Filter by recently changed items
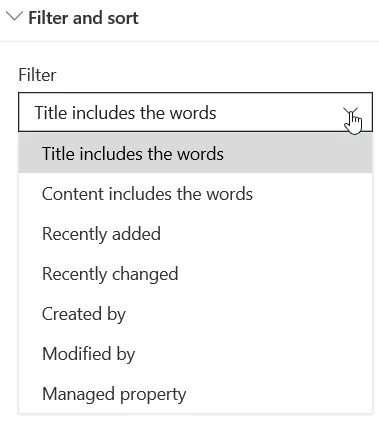379x421 pixels. pos(195,274)
